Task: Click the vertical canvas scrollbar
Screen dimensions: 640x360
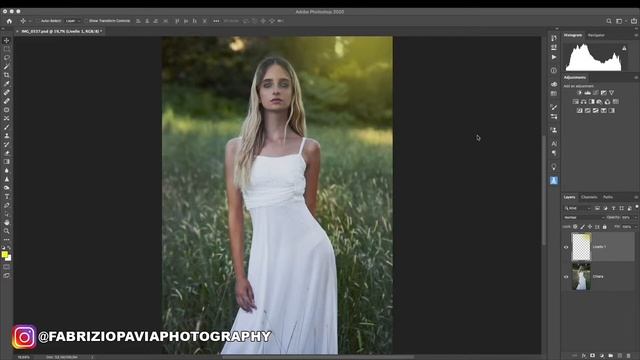Action: (x=544, y=190)
